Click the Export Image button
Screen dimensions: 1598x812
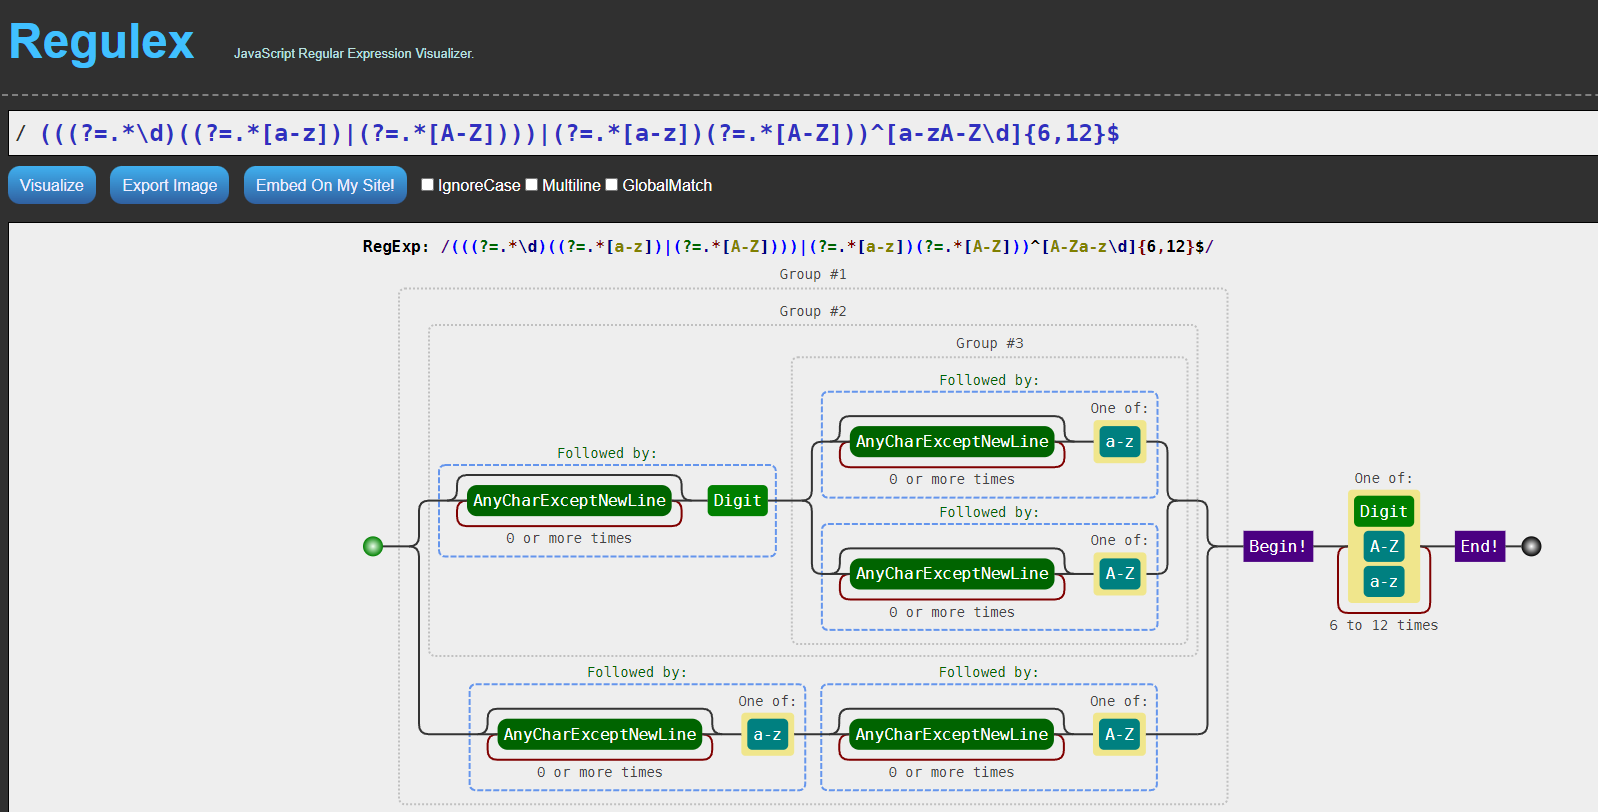click(x=170, y=185)
